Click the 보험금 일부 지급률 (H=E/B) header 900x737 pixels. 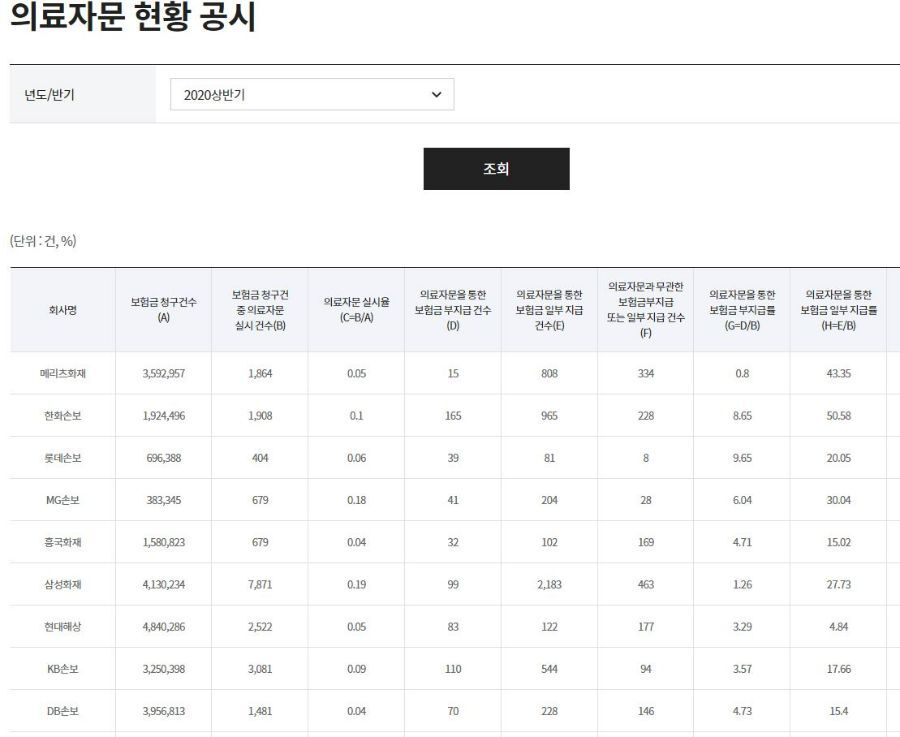tap(839, 310)
